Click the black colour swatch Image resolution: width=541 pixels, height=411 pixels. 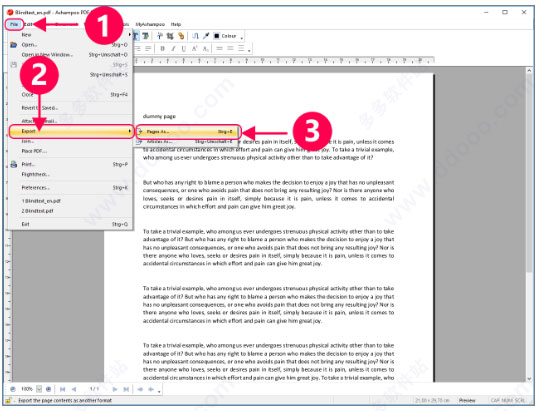click(x=216, y=36)
